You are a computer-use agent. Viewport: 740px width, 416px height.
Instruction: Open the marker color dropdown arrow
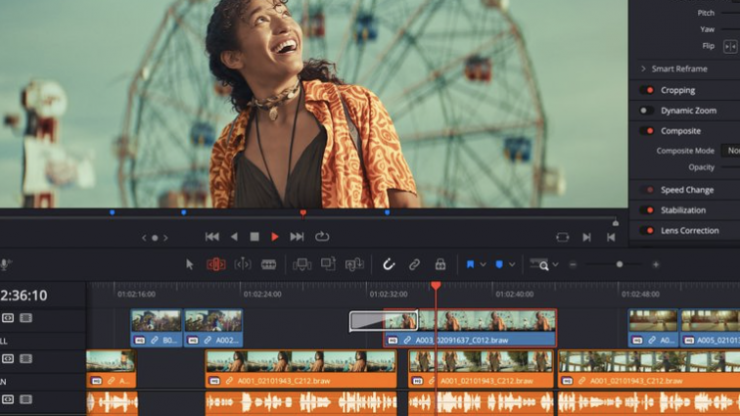(512, 264)
